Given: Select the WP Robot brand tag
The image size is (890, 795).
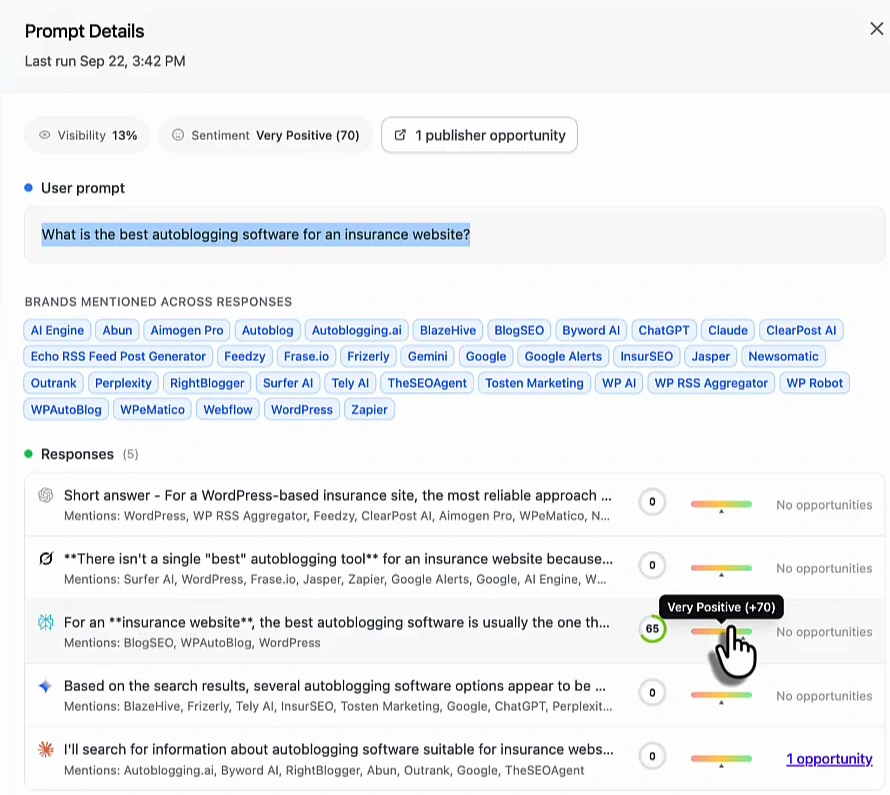Looking at the screenshot, I should click(x=815, y=383).
